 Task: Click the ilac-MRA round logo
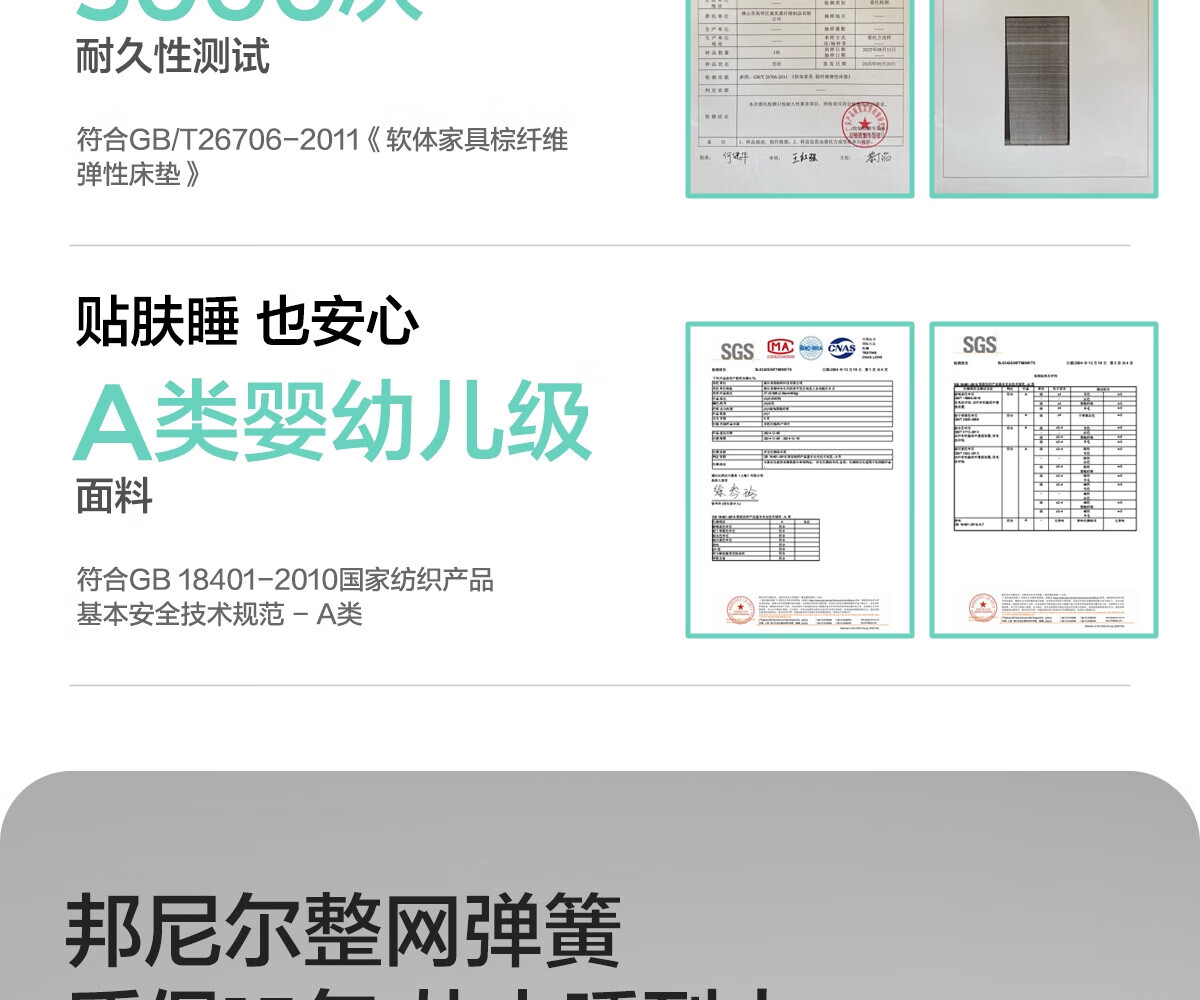[x=810, y=347]
